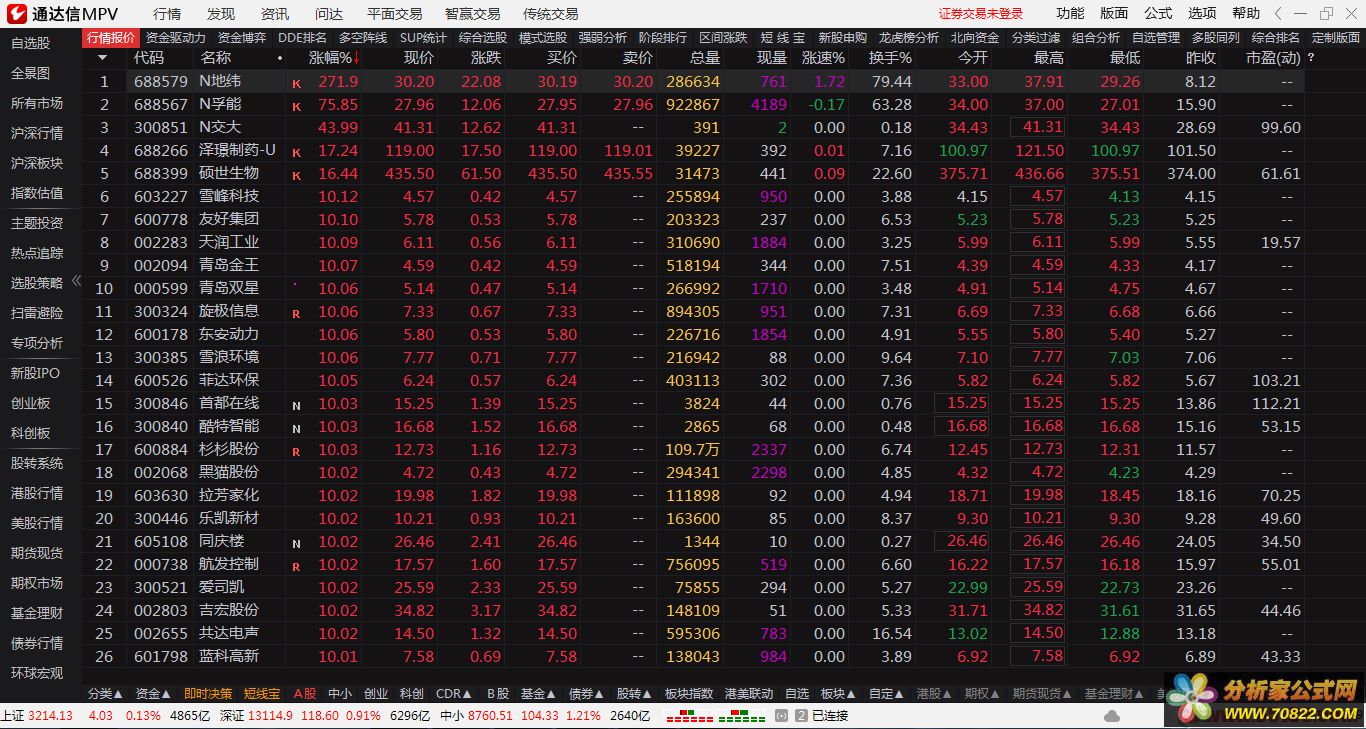The height and width of the screenshot is (729, 1366).
Task: Click N孚能 current price 27.96
Action: (414, 104)
